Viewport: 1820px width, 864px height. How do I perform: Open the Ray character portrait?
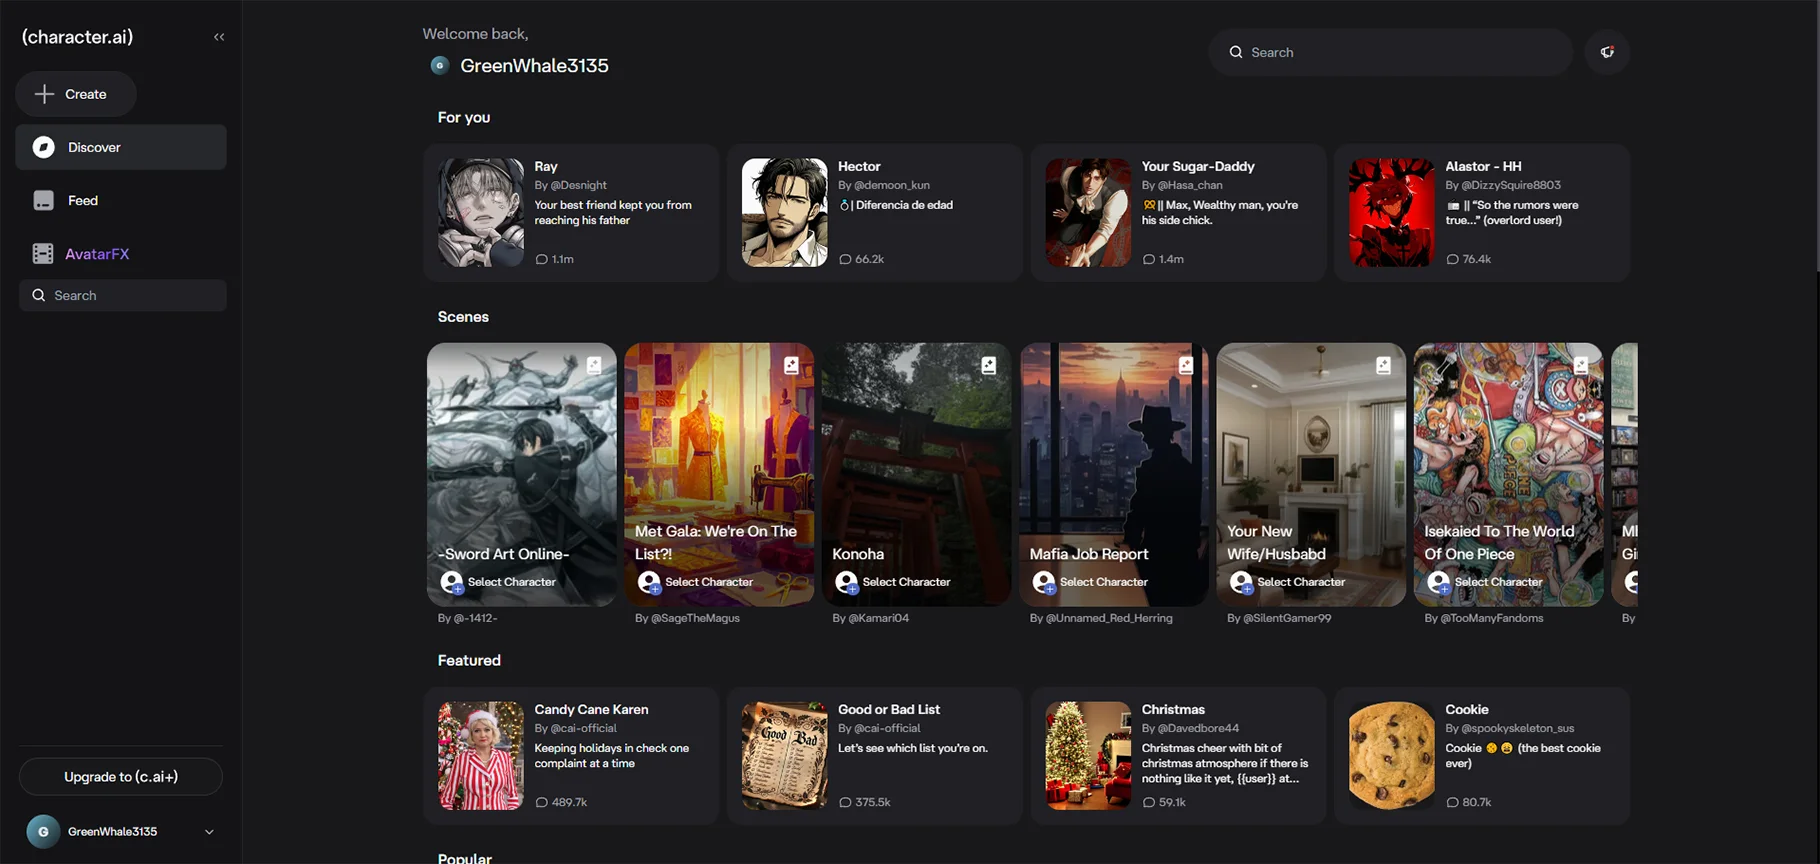click(481, 212)
